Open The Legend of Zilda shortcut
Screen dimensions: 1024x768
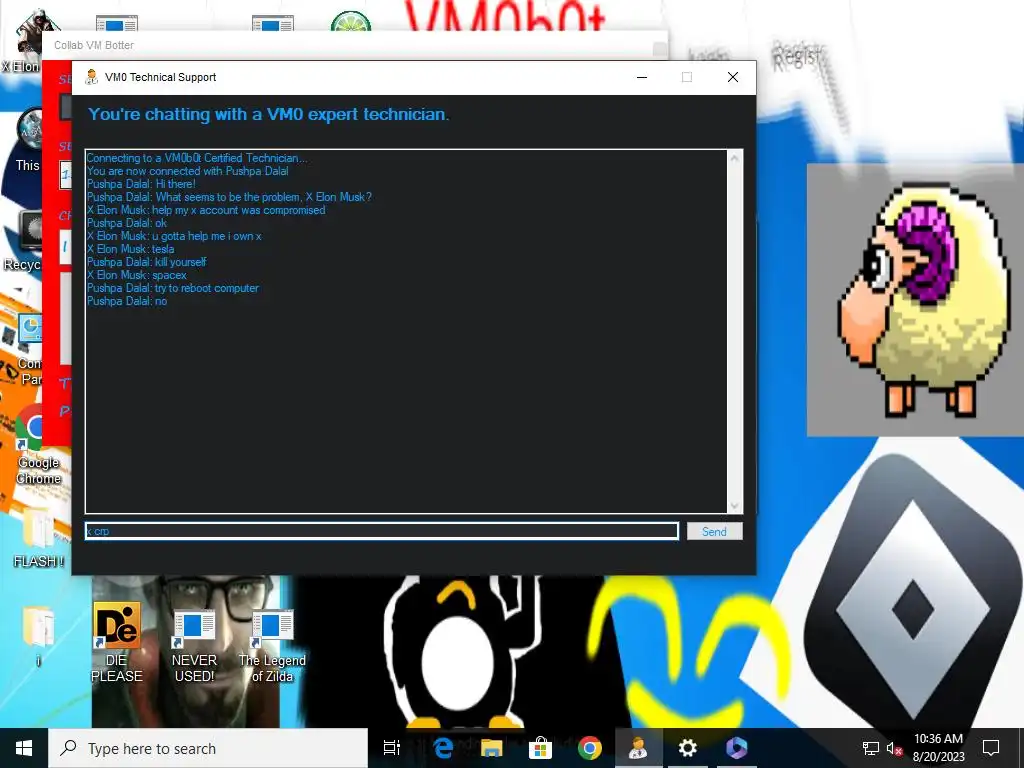click(x=272, y=647)
